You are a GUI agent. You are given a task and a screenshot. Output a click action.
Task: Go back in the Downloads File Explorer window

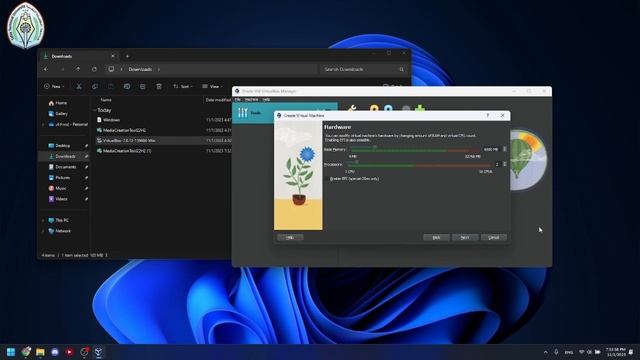coord(46,69)
